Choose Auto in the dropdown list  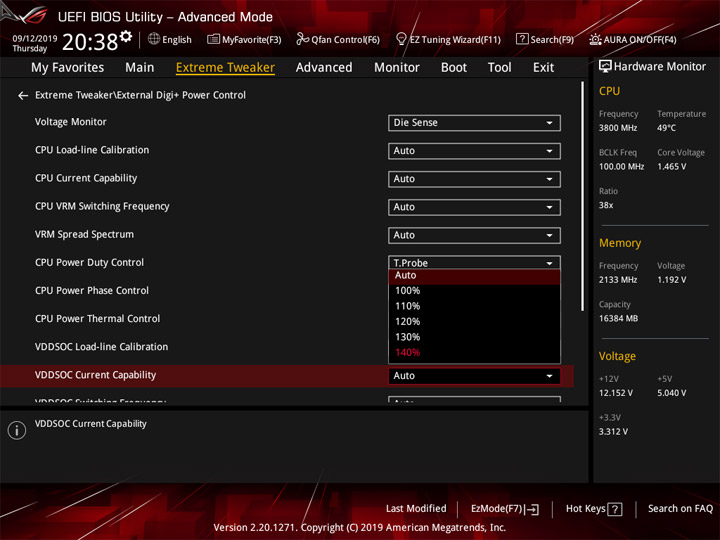click(x=474, y=276)
